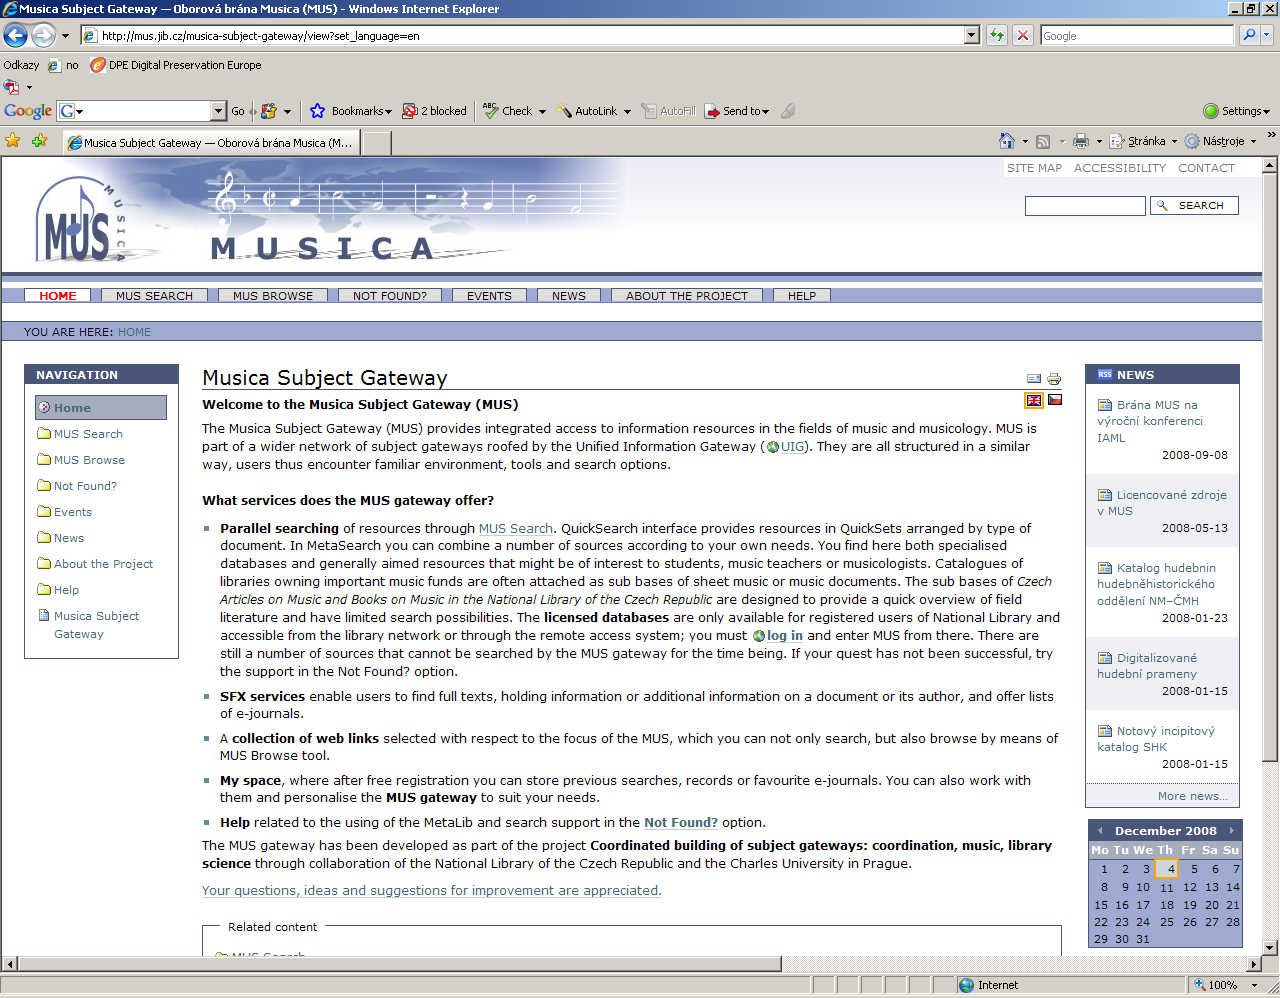Open the NOT FOUND? tab
The width and height of the screenshot is (1280, 998).
[x=390, y=296]
